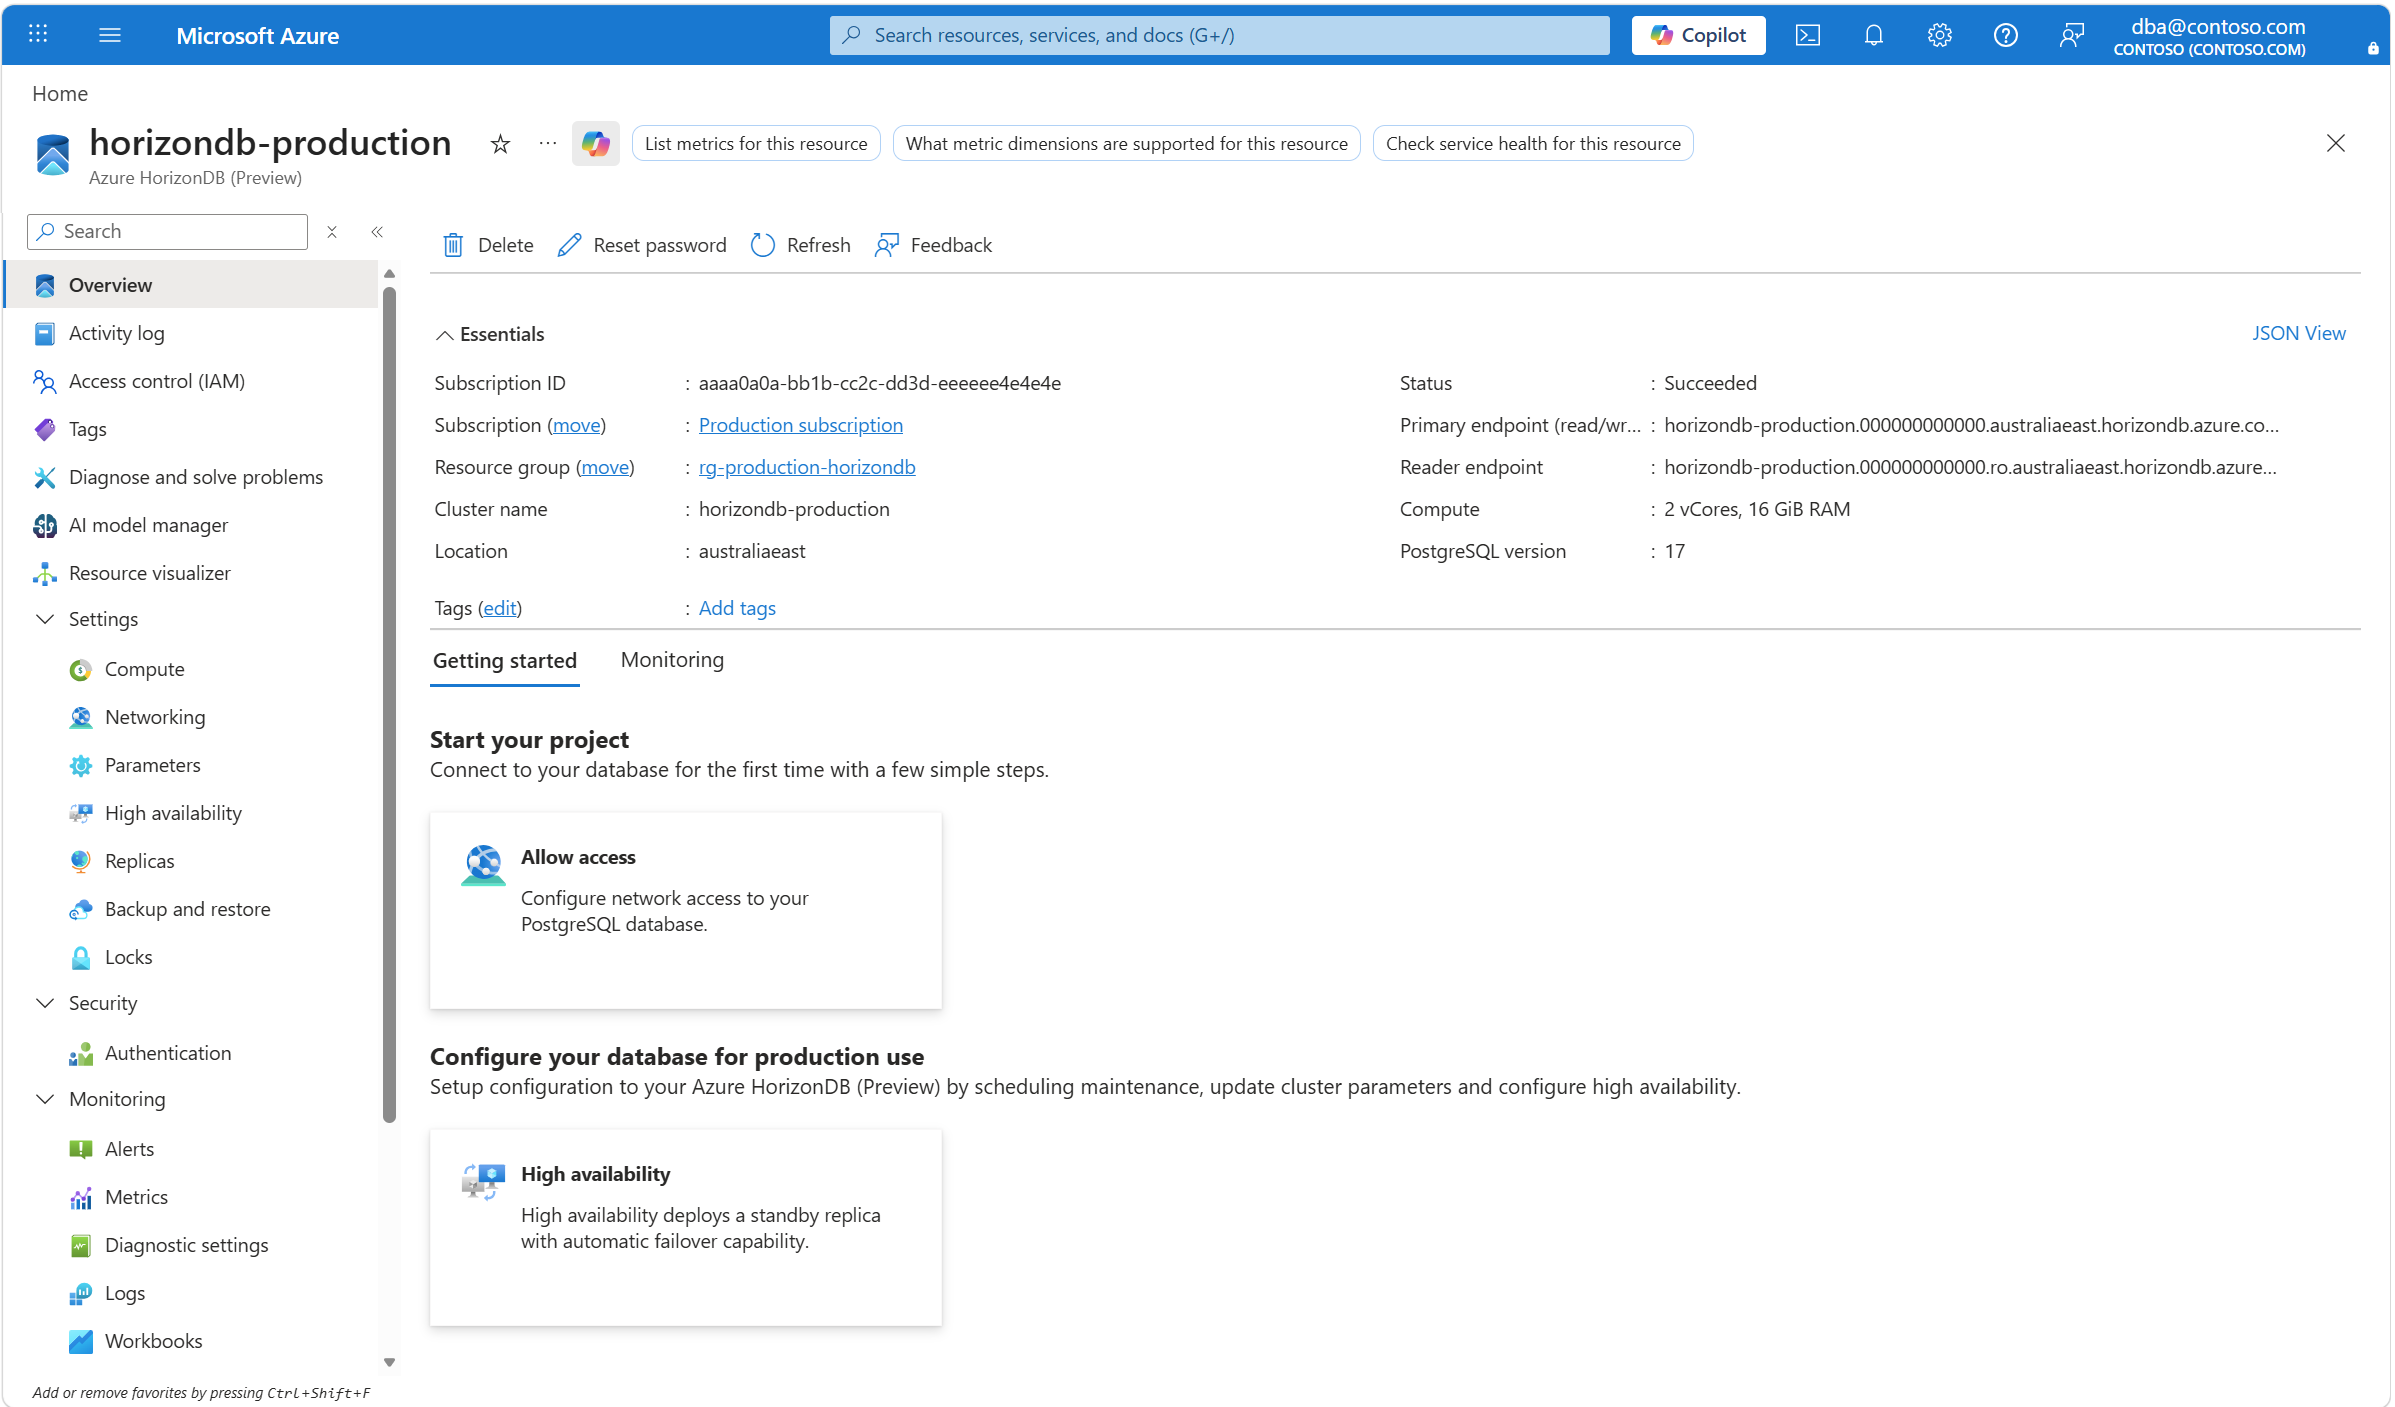2395x1407 pixels.
Task: Open the Allow access card
Action: [686, 910]
